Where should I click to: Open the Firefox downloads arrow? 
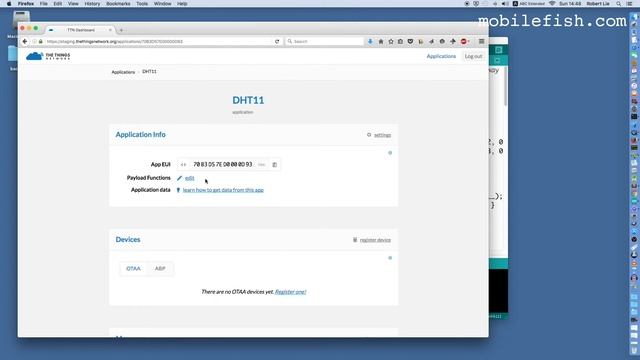(x=370, y=41)
